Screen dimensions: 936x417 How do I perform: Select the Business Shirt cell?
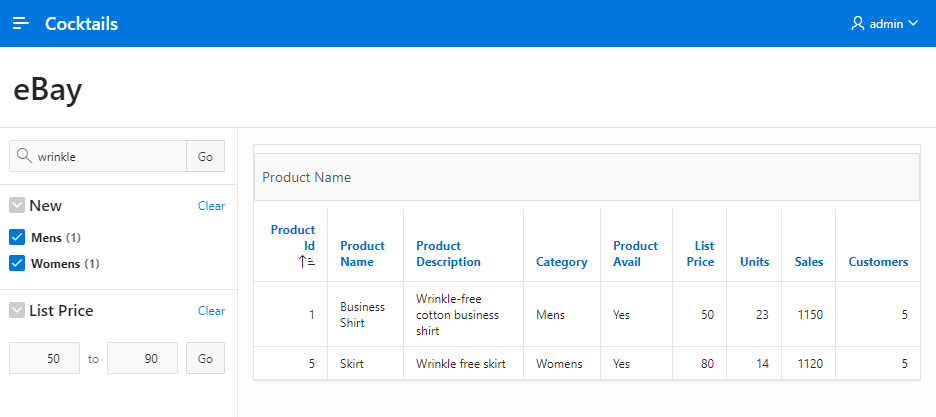[x=365, y=314]
